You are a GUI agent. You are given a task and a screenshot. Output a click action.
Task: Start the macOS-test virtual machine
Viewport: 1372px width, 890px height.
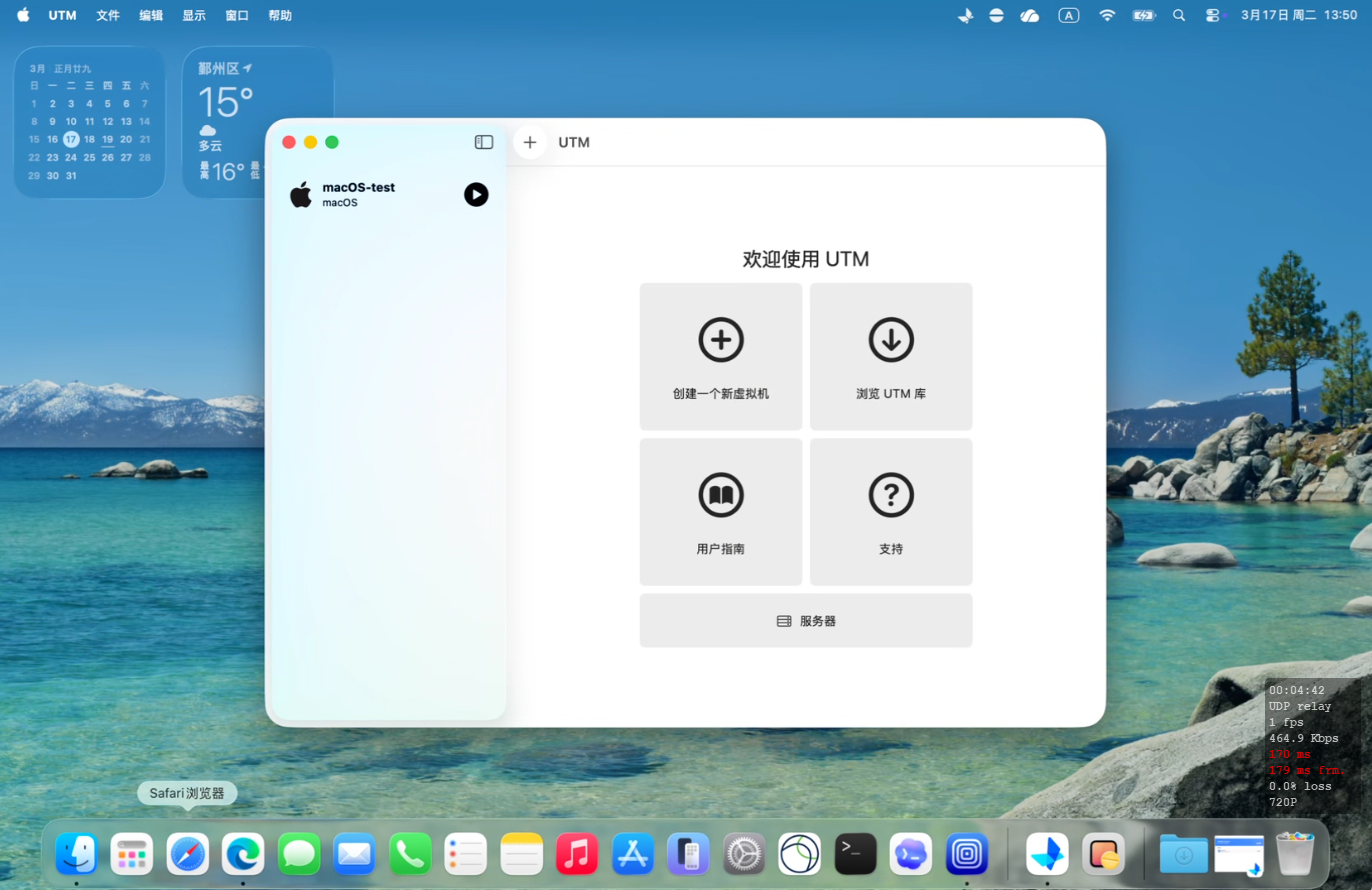click(x=476, y=195)
